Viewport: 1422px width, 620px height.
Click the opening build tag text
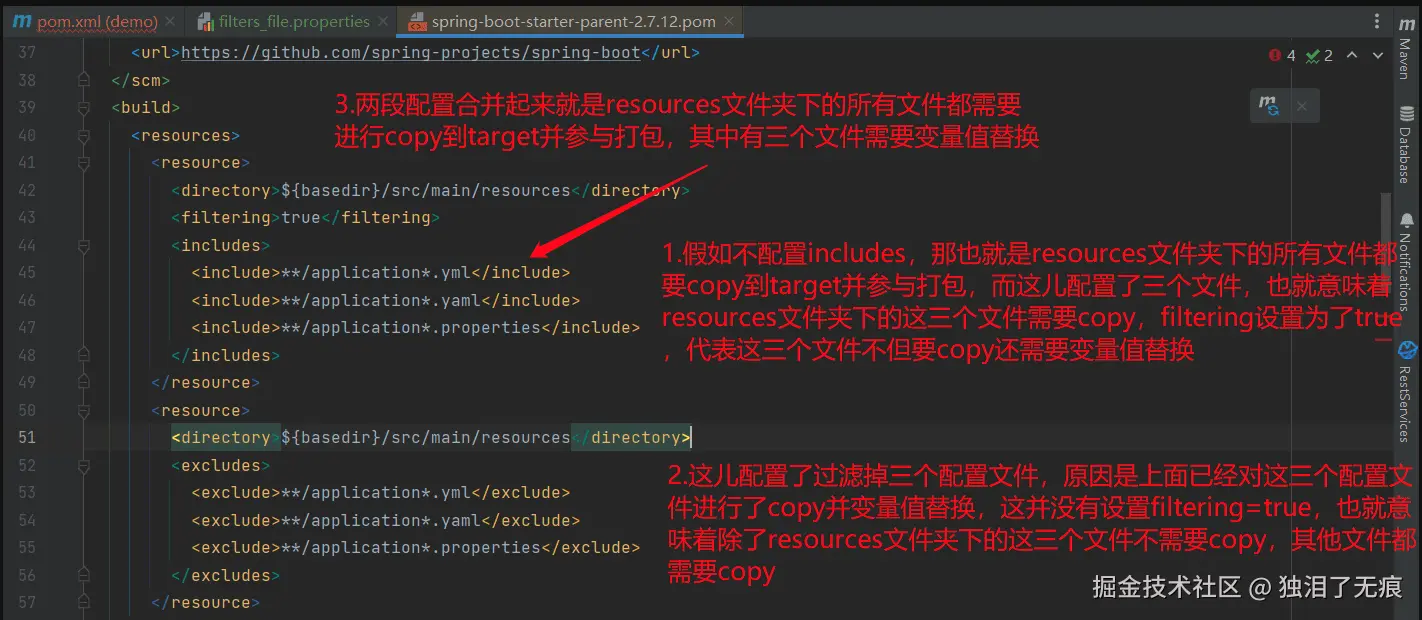tap(146, 107)
